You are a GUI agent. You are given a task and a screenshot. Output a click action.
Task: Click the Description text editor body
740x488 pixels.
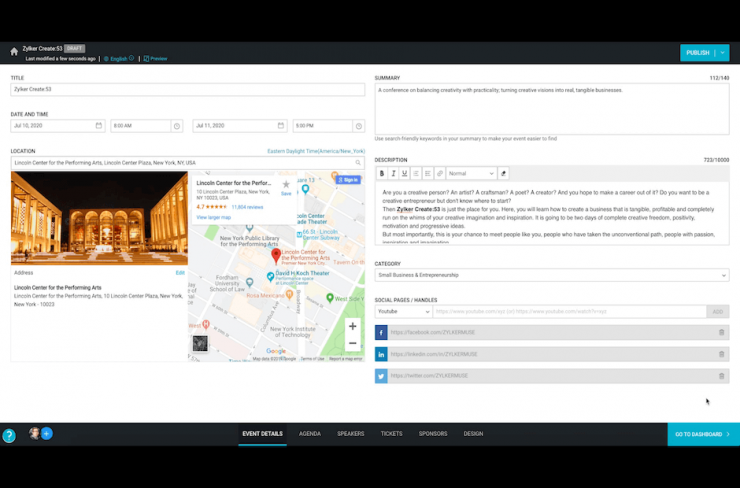pyautogui.click(x=552, y=213)
